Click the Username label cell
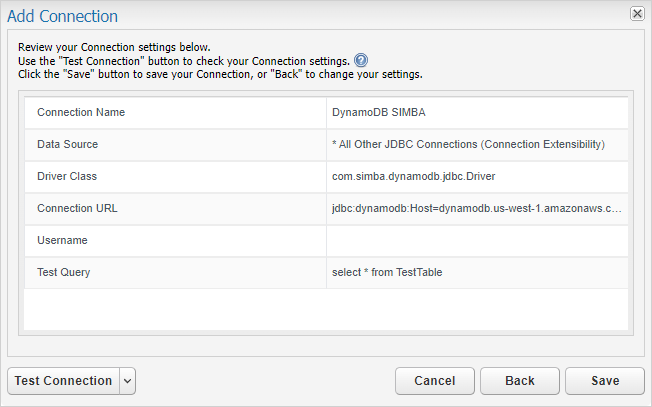The height and width of the screenshot is (407, 652). click(175, 241)
